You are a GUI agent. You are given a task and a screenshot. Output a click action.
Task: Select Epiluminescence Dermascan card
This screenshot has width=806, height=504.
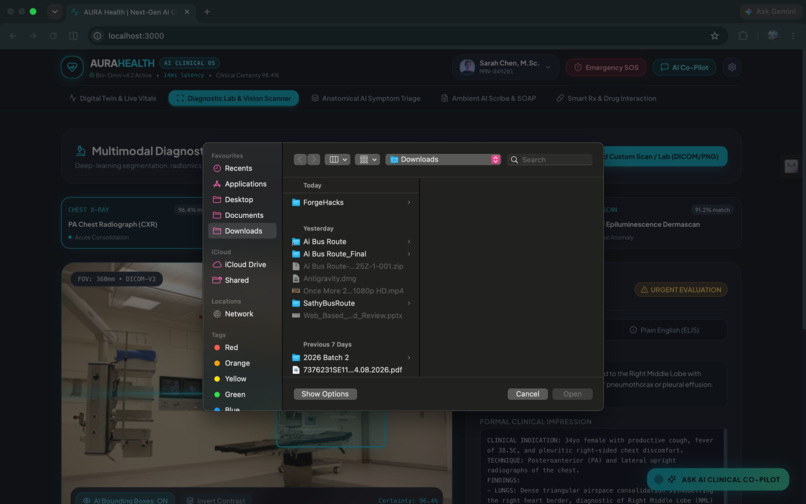click(671, 223)
